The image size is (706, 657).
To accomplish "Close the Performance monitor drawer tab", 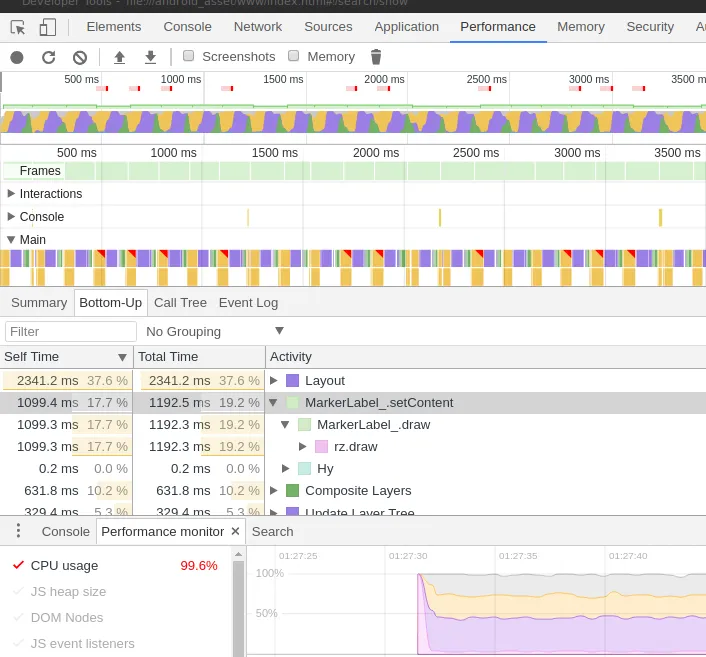I will coord(236,531).
